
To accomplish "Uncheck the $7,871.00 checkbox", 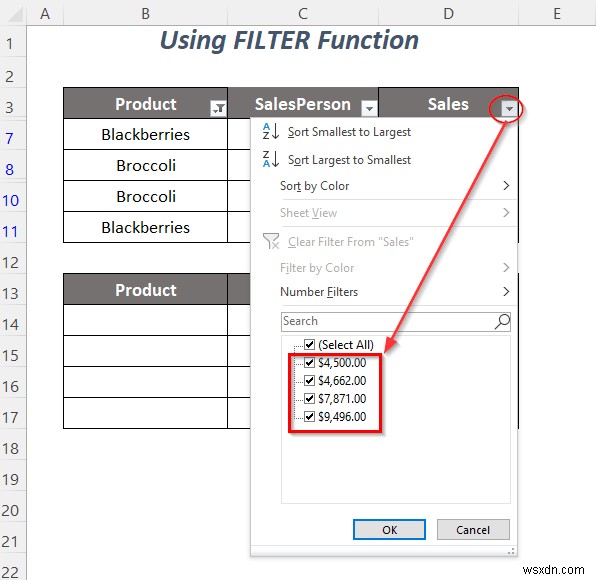I will tap(309, 398).
